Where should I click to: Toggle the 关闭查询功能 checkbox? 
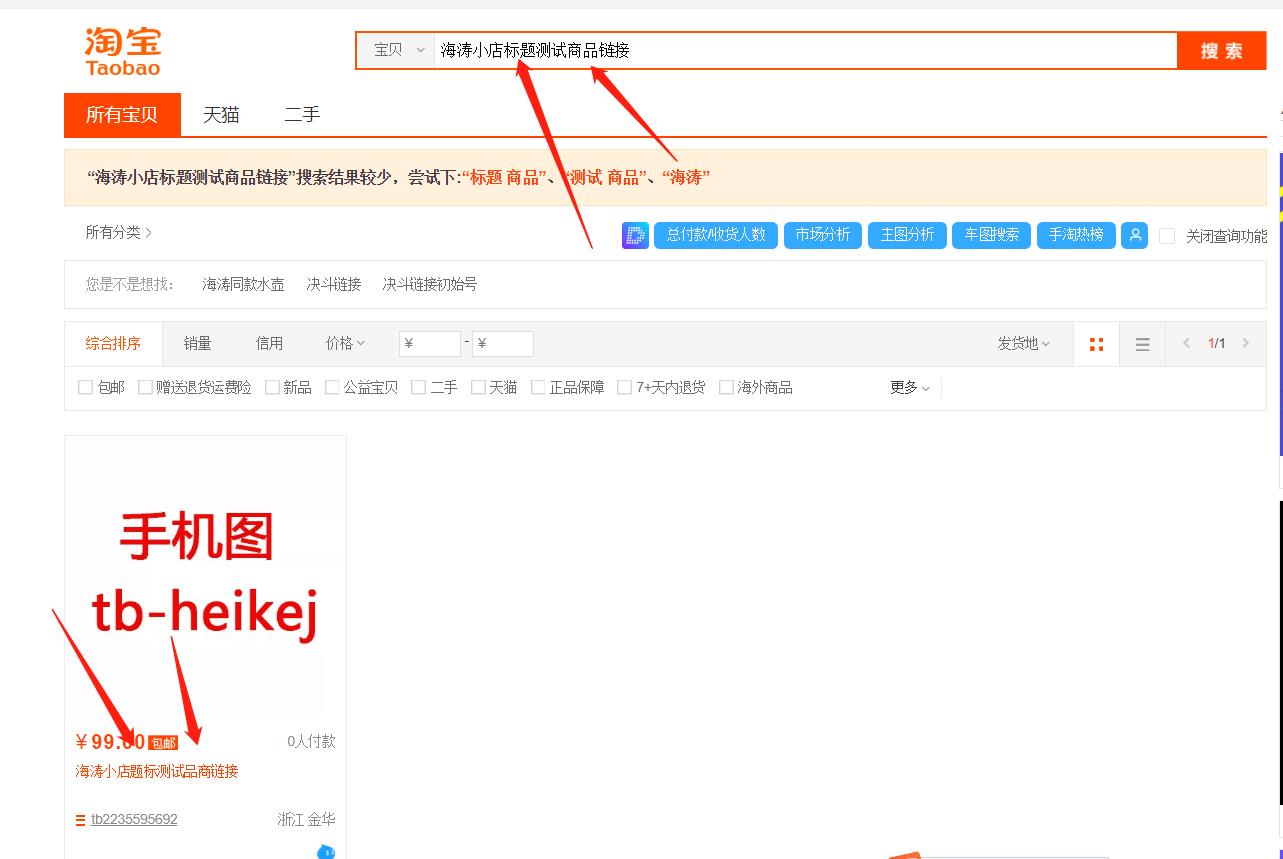[x=1166, y=235]
